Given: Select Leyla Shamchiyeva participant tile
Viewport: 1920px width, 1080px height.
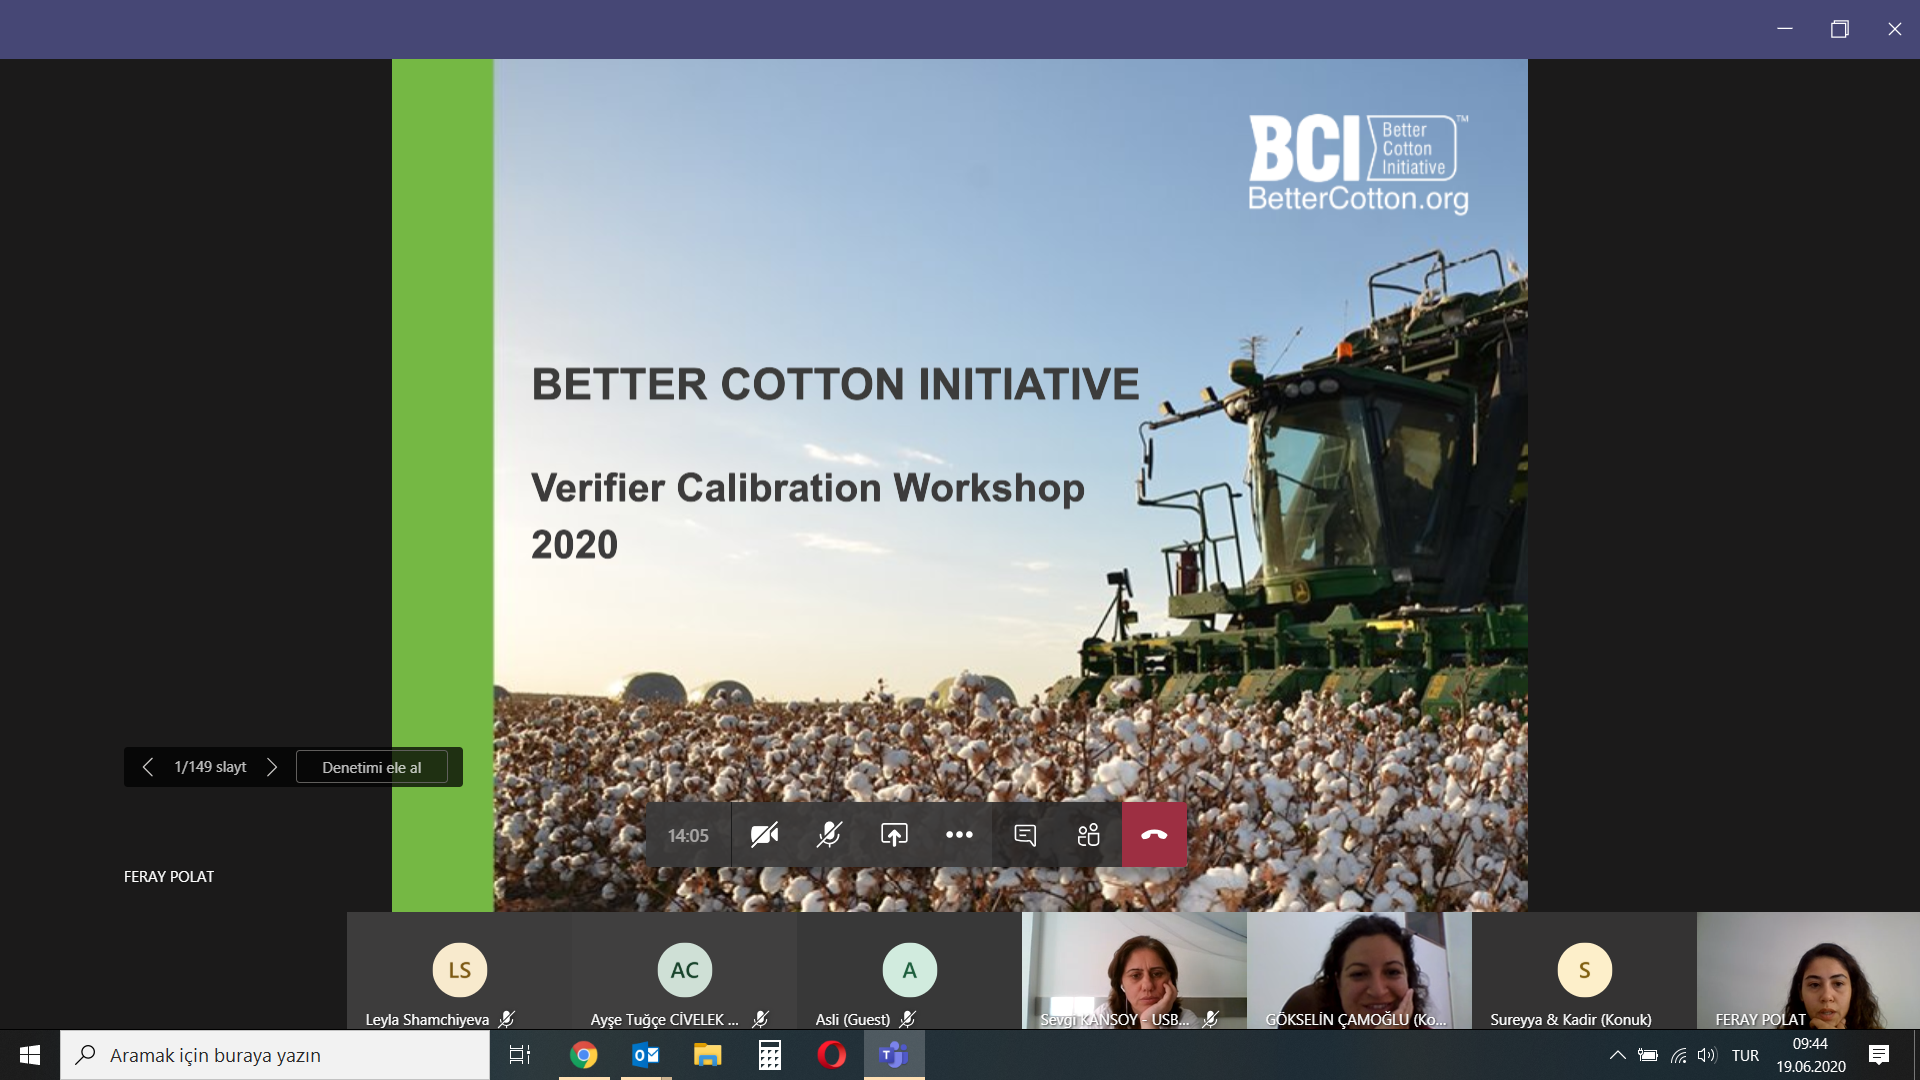Looking at the screenshot, I should 459,971.
